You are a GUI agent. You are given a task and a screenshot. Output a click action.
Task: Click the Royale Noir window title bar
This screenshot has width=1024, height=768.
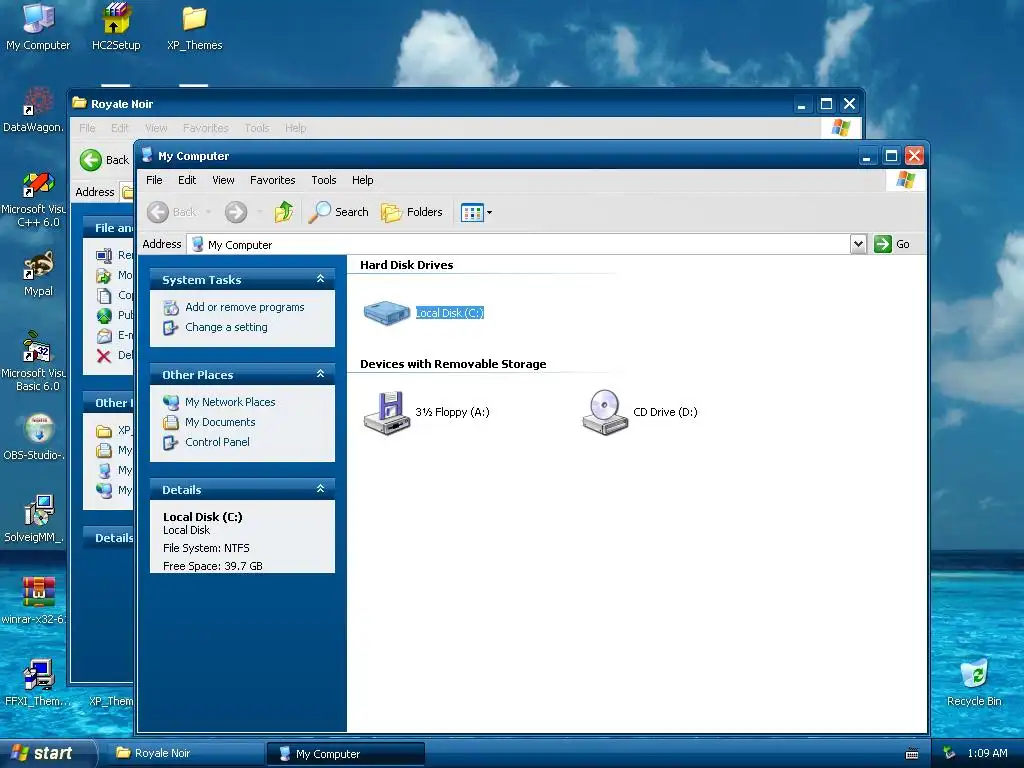(431, 104)
